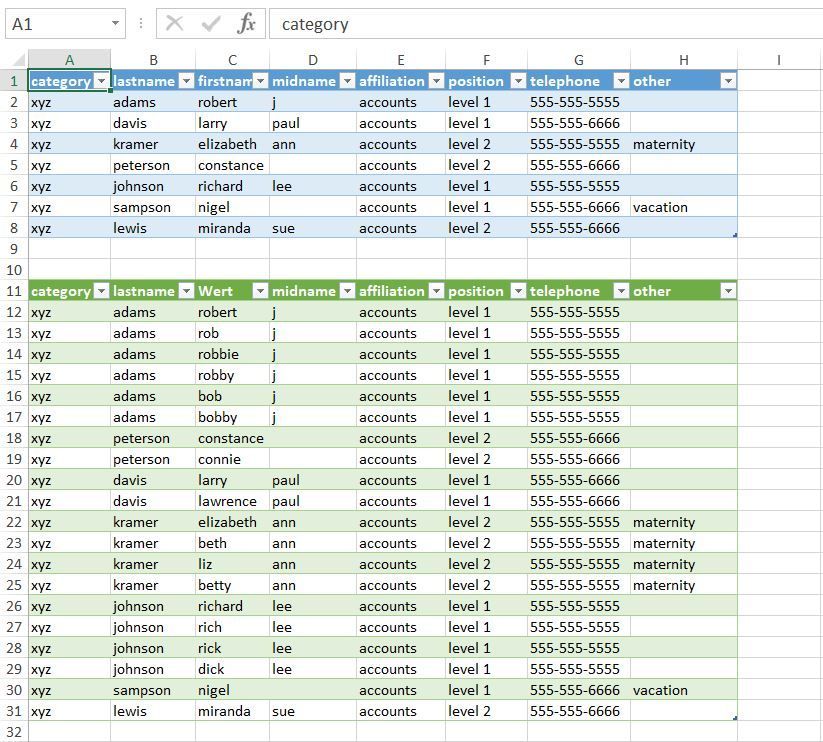Select column A header
This screenshot has width=823, height=742.
click(x=69, y=60)
